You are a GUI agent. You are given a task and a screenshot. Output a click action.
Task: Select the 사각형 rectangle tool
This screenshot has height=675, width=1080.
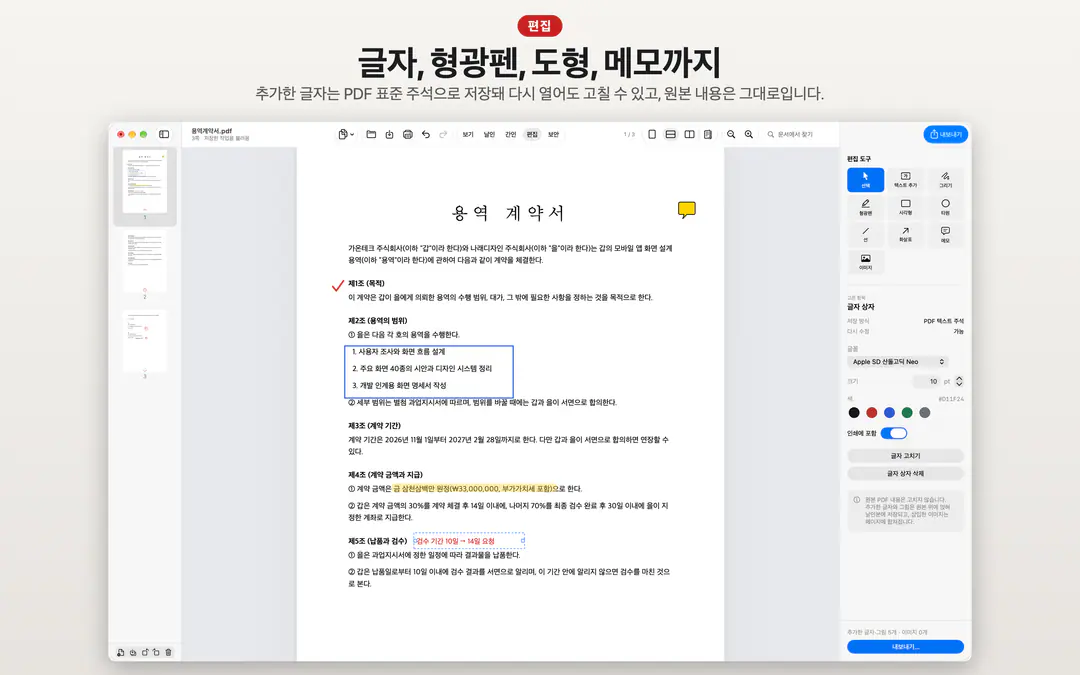point(906,207)
